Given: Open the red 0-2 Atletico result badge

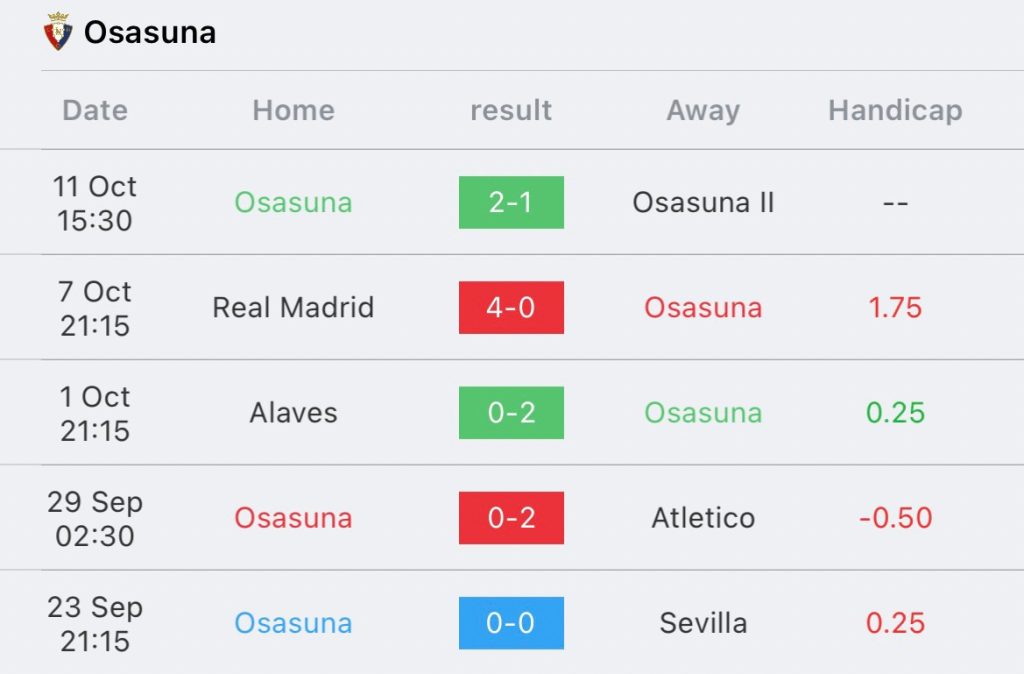Looking at the screenshot, I should pyautogui.click(x=511, y=518).
